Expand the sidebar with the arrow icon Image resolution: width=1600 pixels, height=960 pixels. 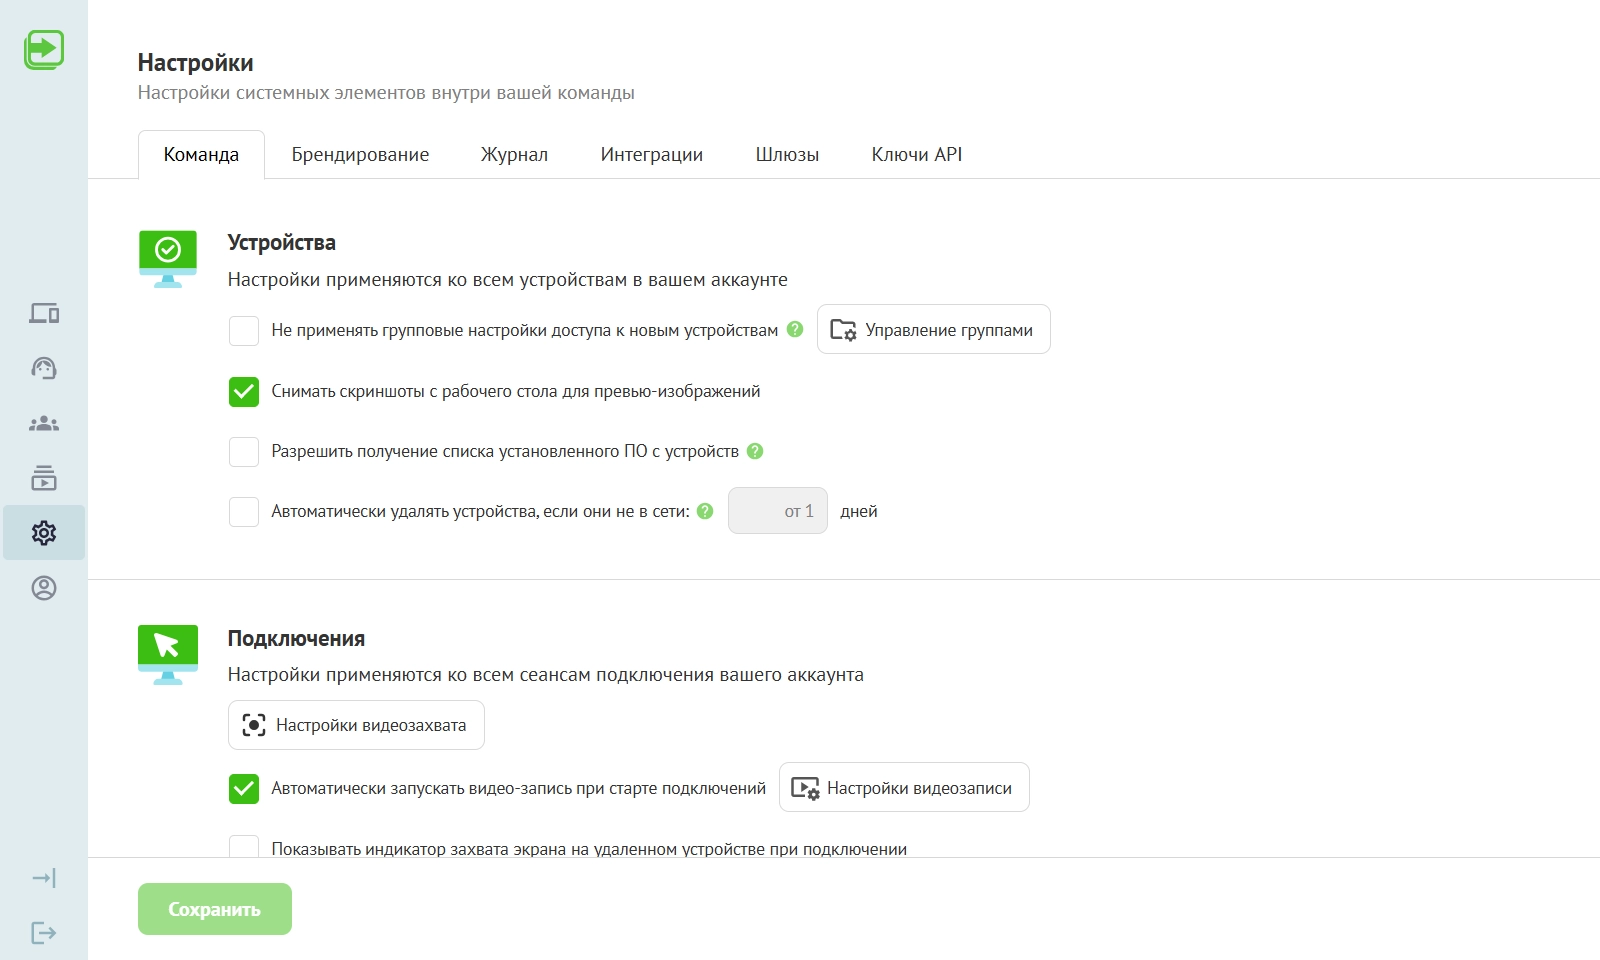[x=44, y=878]
